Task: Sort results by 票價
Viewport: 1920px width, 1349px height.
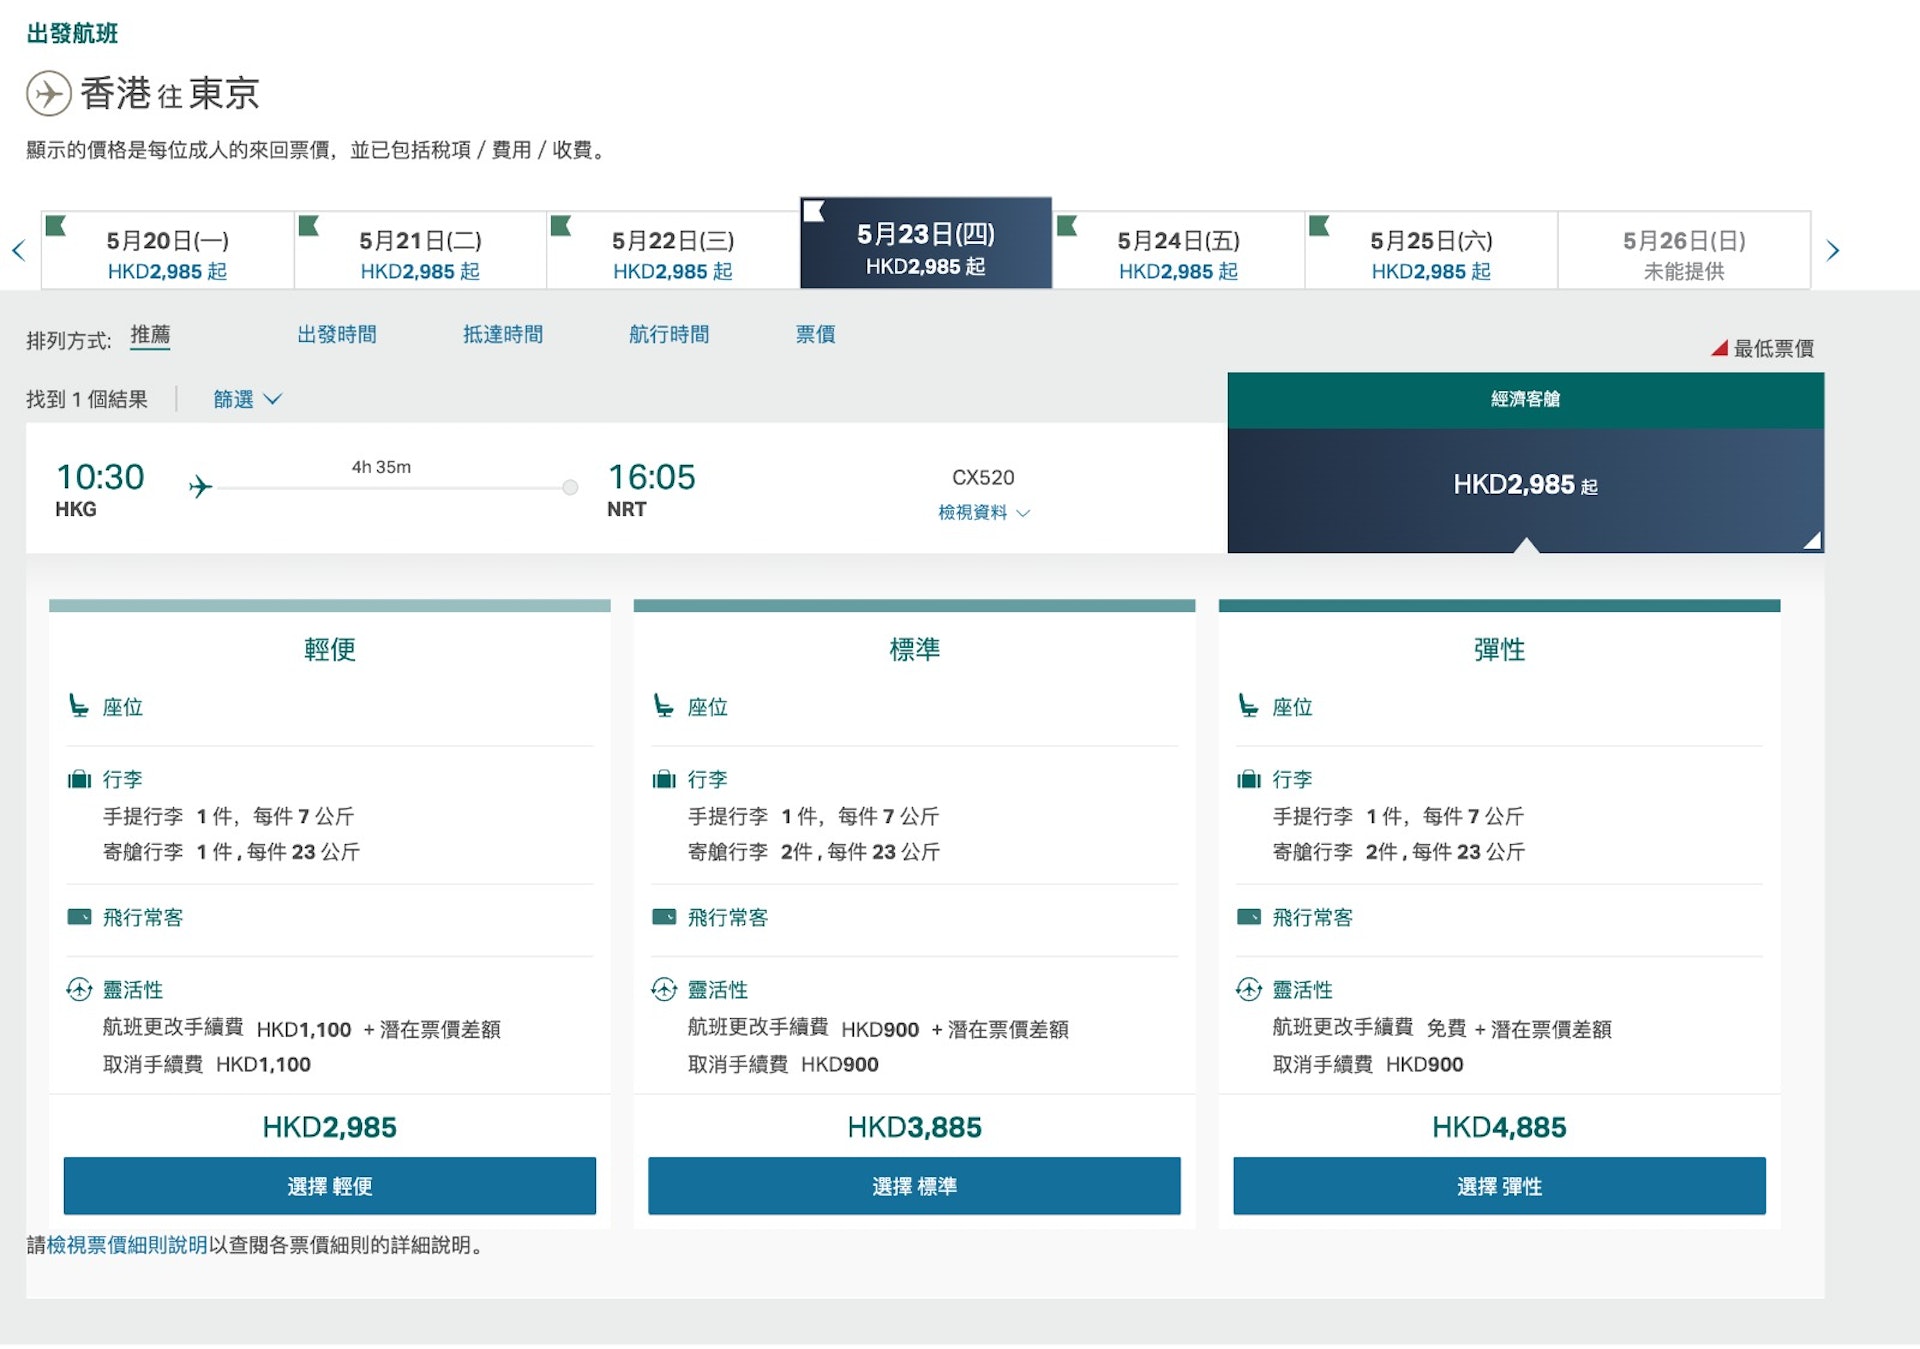Action: tap(815, 334)
